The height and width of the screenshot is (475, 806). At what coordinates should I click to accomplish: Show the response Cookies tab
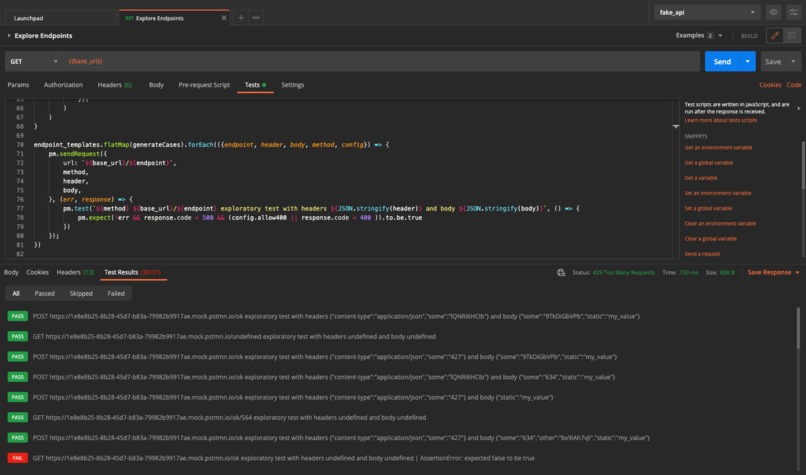[x=38, y=272]
